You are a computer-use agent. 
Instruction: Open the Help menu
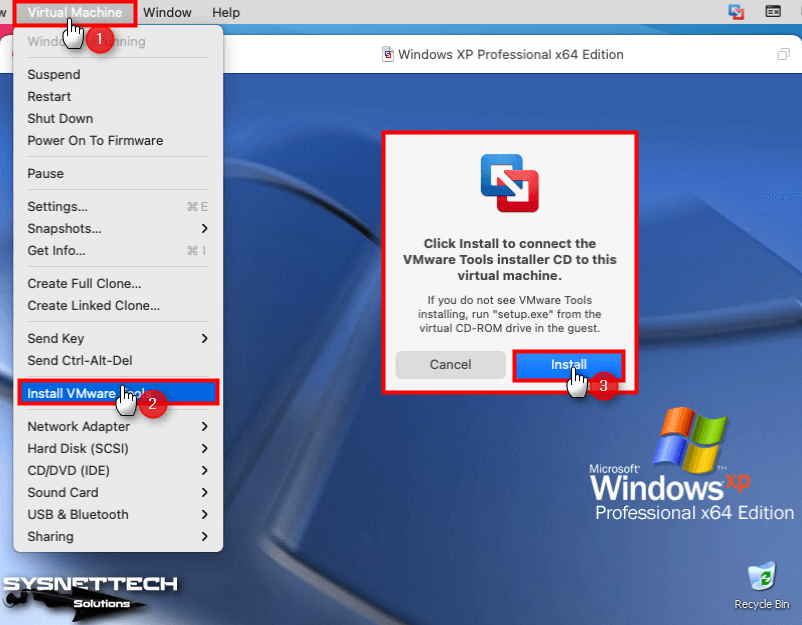pyautogui.click(x=226, y=12)
